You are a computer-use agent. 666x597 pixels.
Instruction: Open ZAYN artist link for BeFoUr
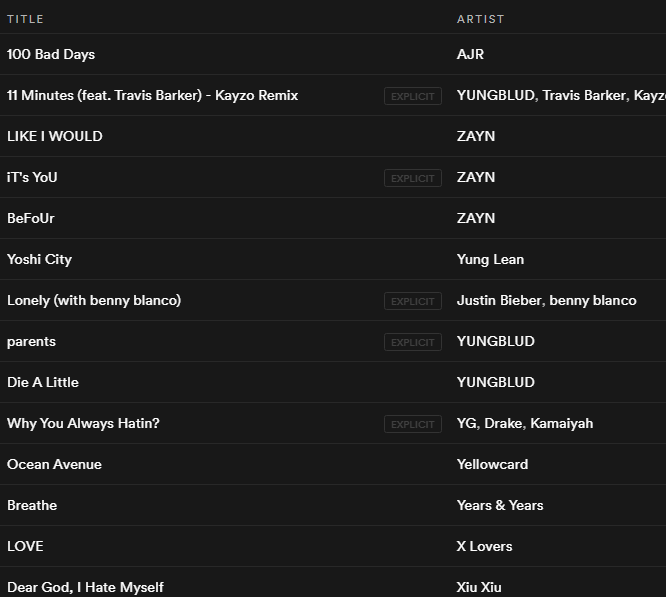click(x=476, y=218)
